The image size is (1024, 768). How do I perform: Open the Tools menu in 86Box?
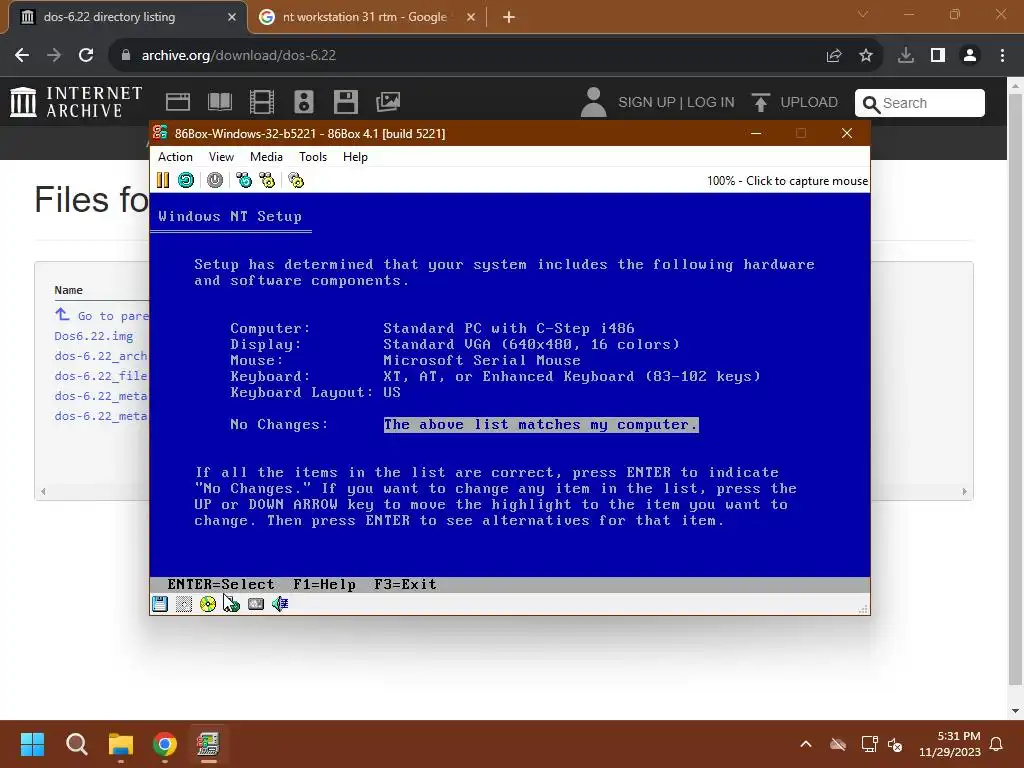(313, 157)
